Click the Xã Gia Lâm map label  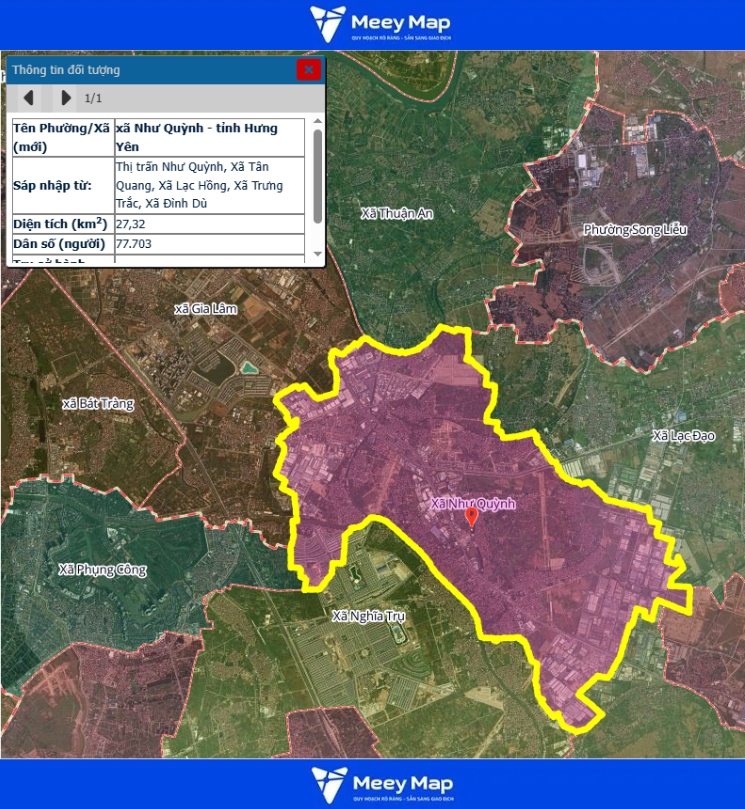pos(205,309)
